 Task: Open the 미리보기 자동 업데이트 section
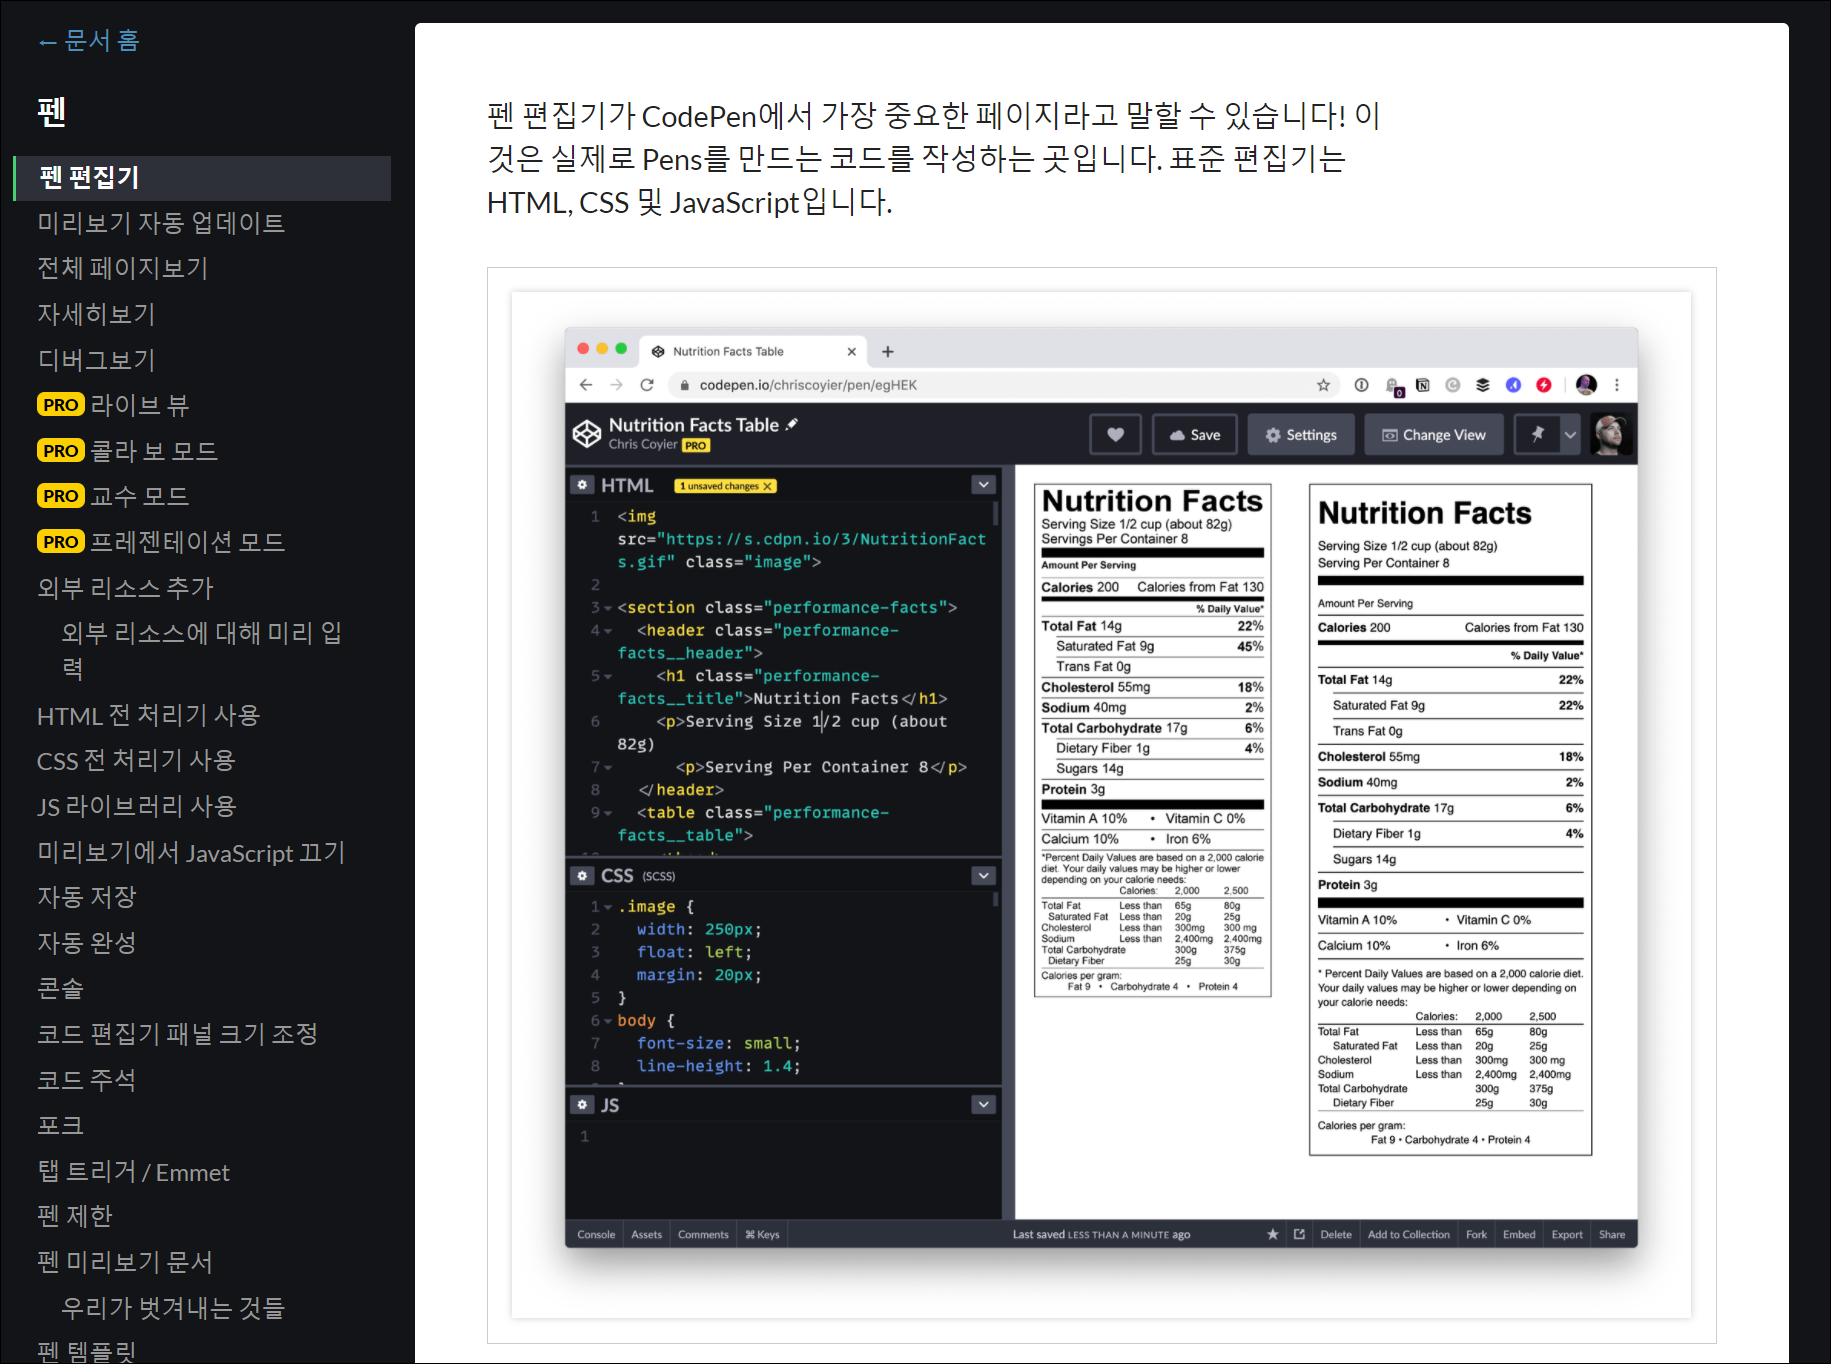[161, 223]
